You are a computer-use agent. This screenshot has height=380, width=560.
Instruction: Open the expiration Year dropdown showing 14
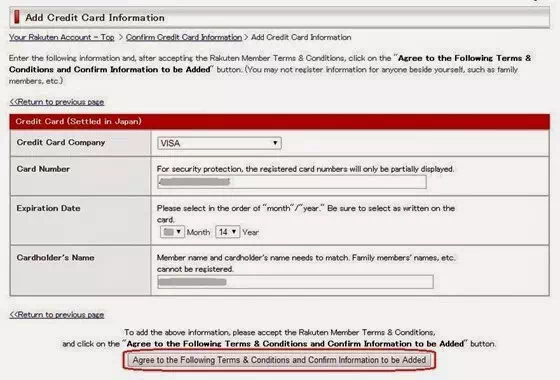click(228, 232)
